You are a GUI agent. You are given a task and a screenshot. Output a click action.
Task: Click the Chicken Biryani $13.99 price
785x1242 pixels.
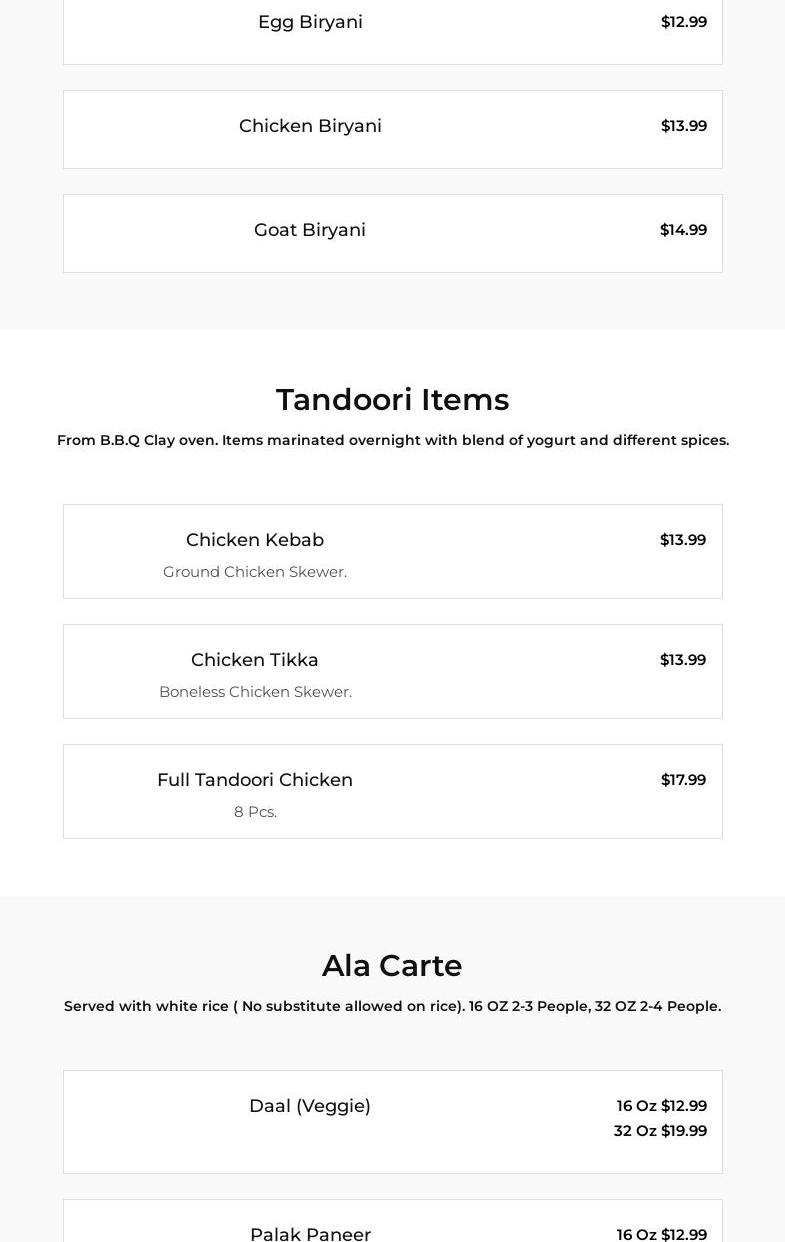(x=683, y=126)
